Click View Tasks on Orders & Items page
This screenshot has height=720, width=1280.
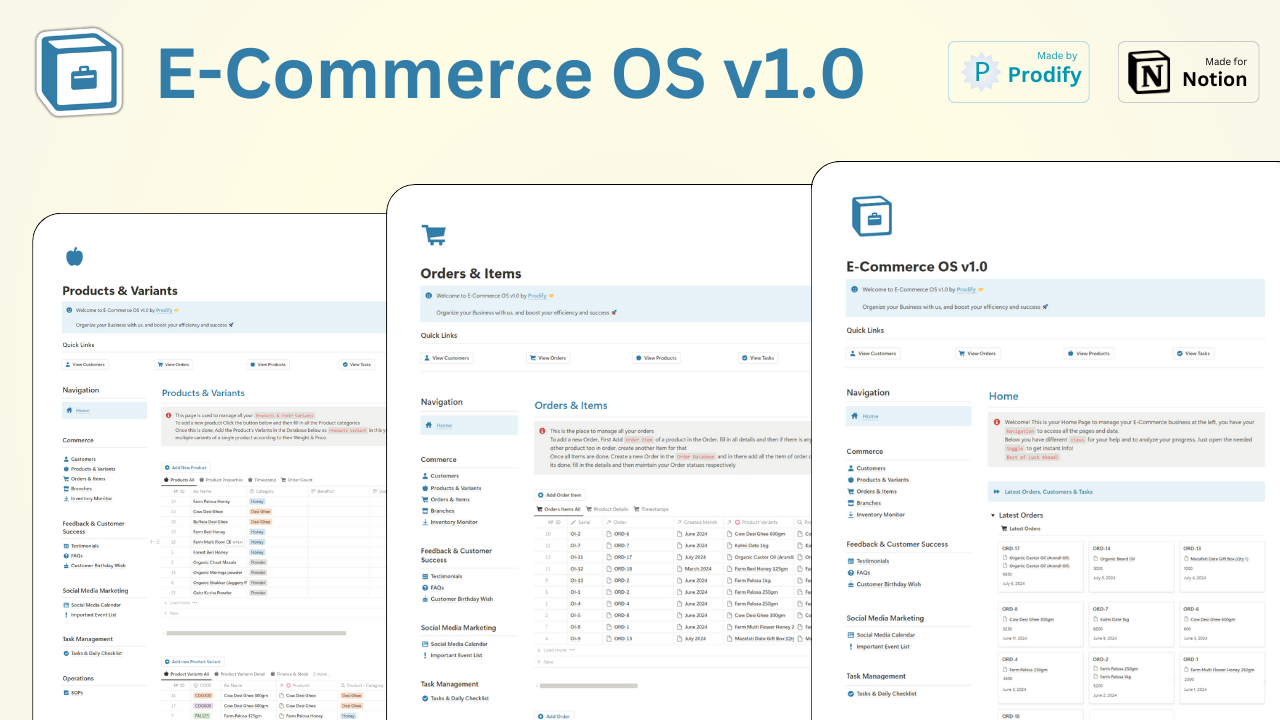pos(758,358)
